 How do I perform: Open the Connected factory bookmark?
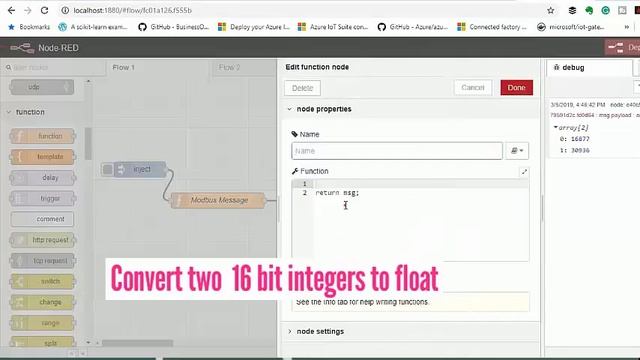tap(492, 27)
